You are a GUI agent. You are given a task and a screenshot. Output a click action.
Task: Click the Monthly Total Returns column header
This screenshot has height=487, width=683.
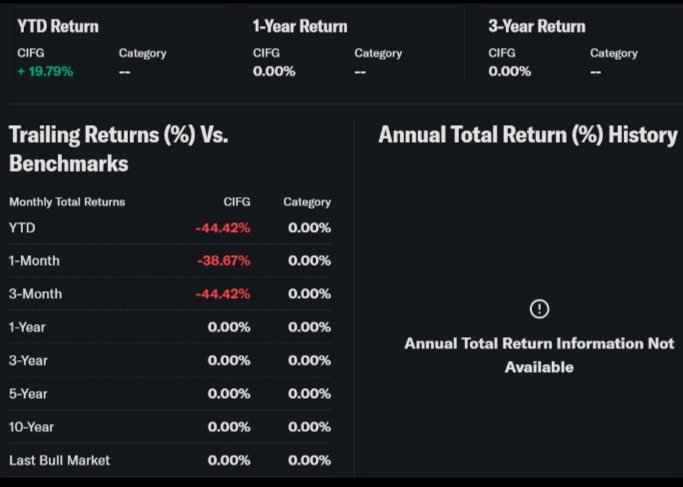(67, 202)
